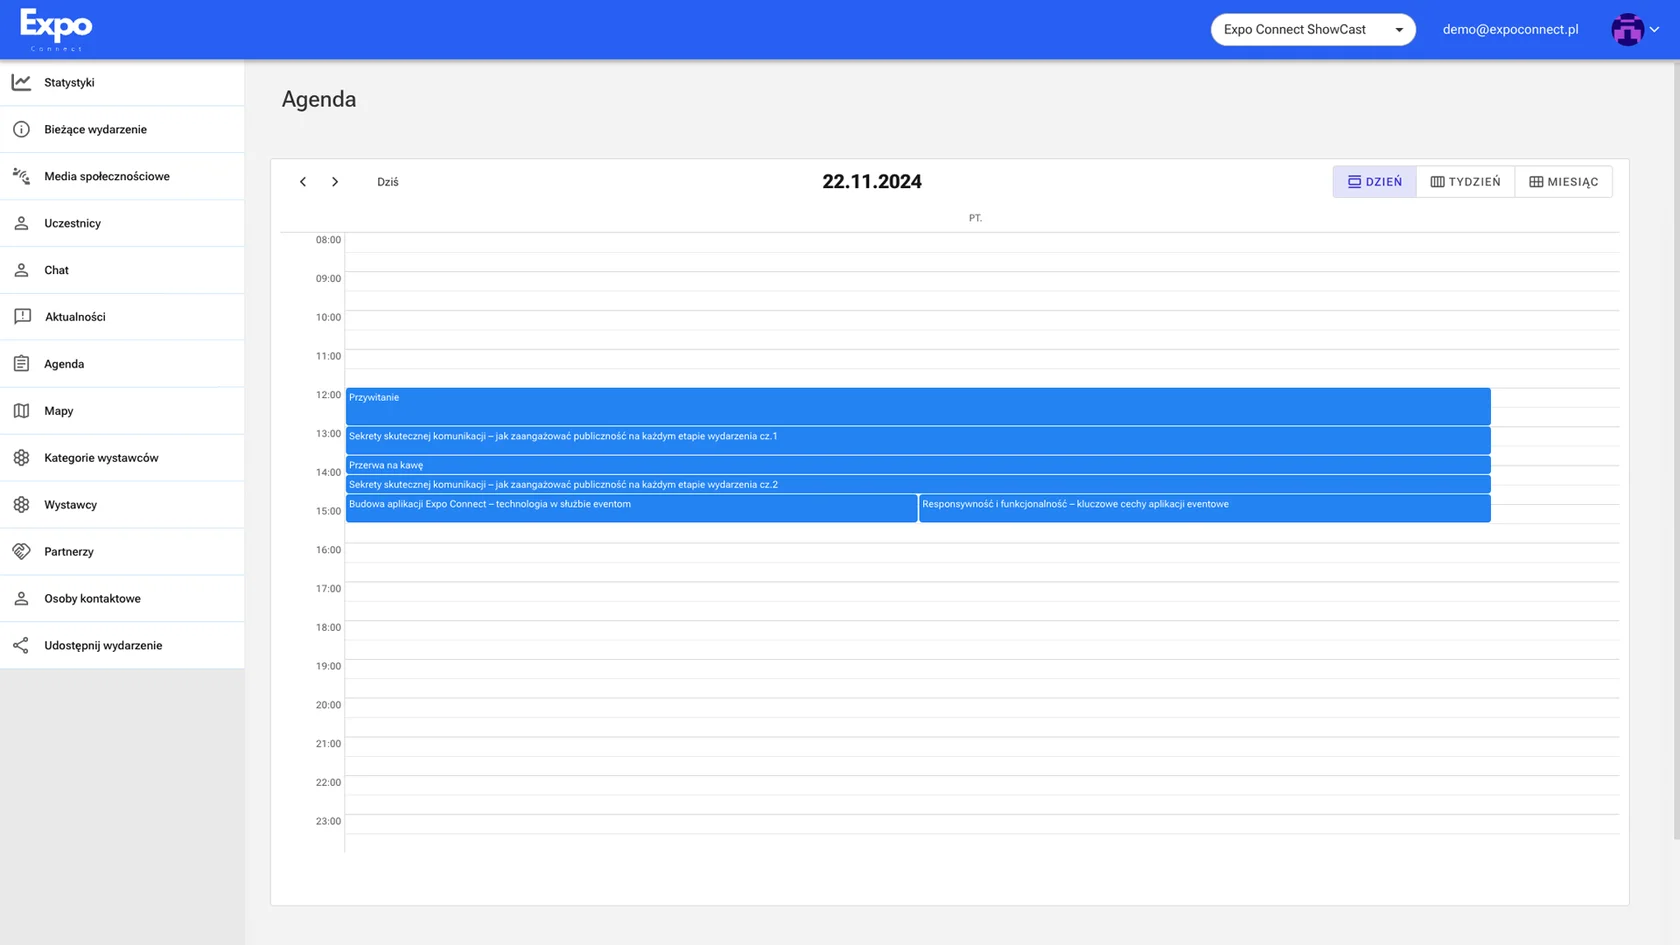Open the Sekrety skutecznej komunikacji cz.2 event
Viewport: 1680px width, 945px height.
click(x=918, y=484)
